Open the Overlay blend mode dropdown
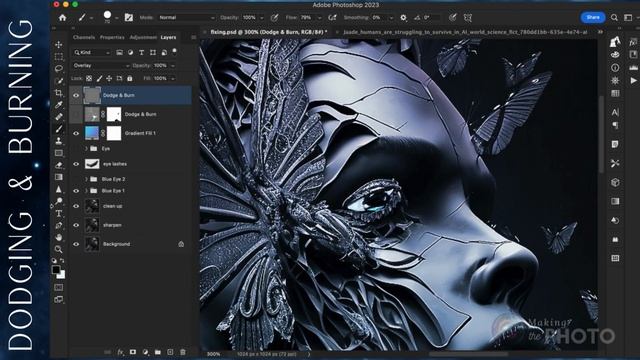 point(101,65)
